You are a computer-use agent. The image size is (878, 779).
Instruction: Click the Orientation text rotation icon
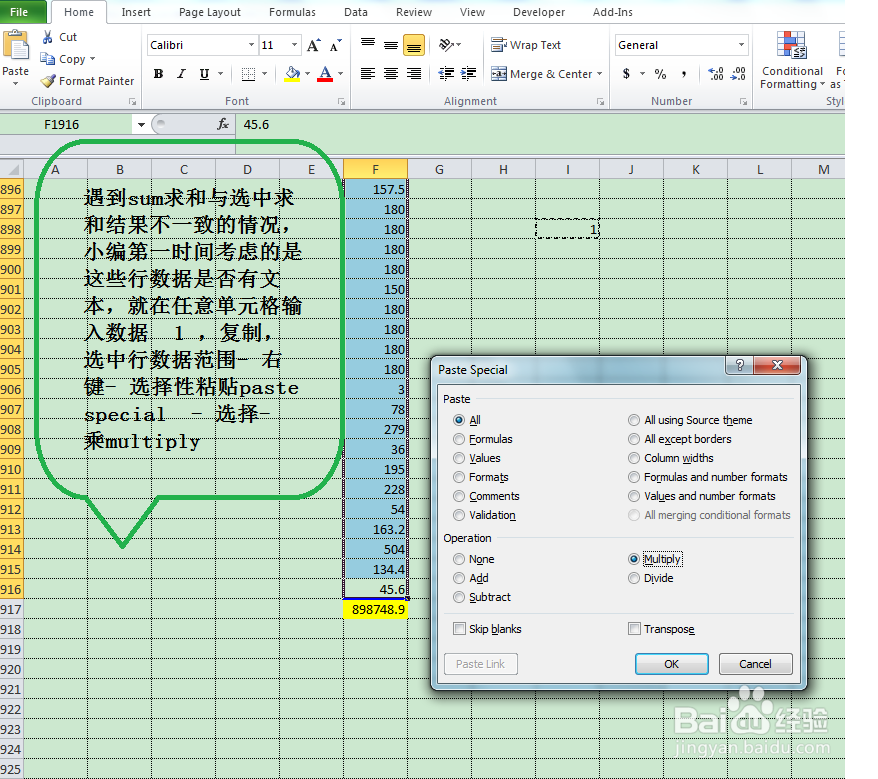[446, 45]
